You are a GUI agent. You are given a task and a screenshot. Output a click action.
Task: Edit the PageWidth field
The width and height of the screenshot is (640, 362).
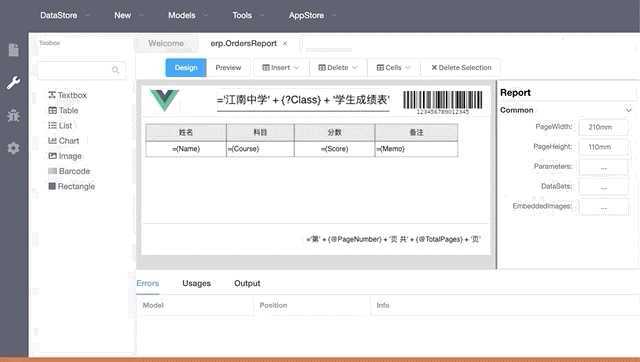click(603, 127)
